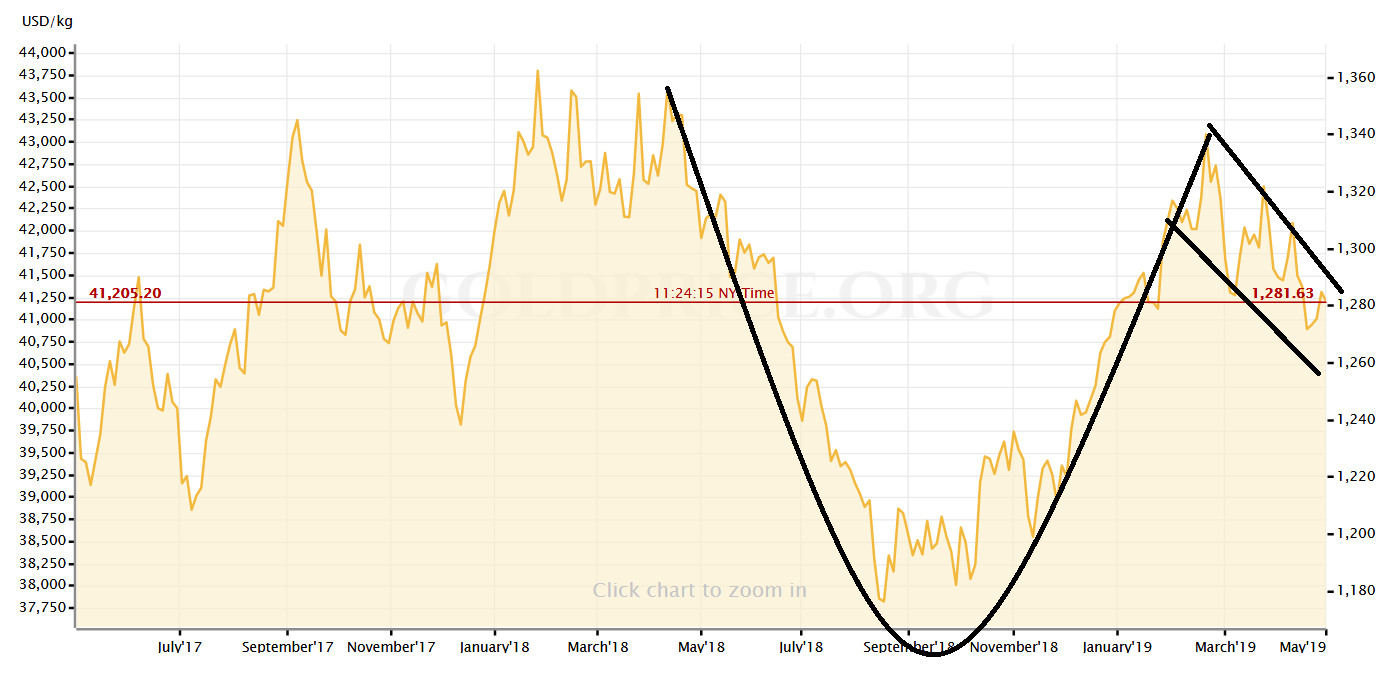Click the USD/kg axis unit label

pos(48,21)
